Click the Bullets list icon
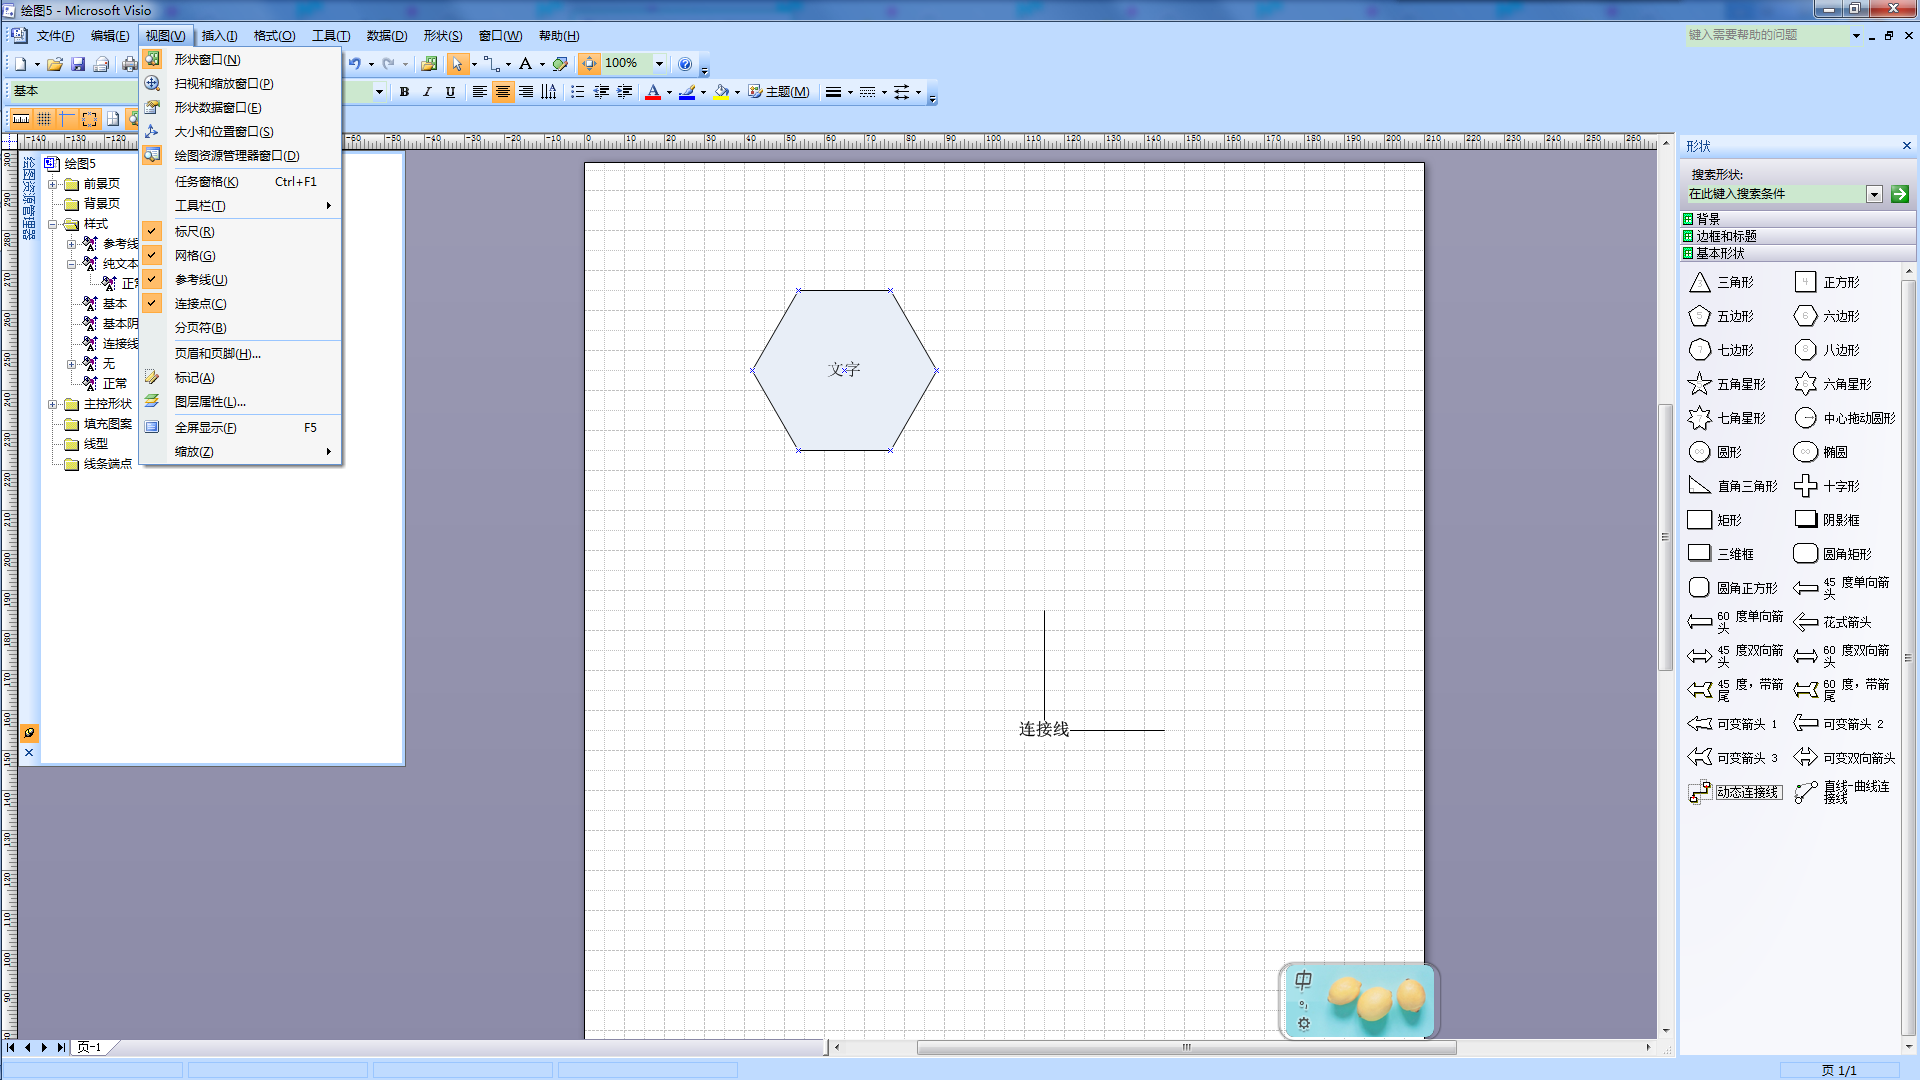1920x1080 pixels. coord(578,92)
